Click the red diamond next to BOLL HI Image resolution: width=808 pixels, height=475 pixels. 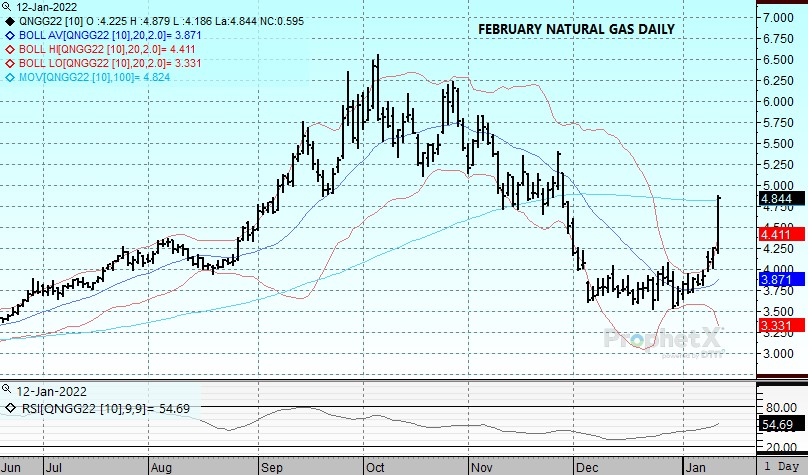[10, 47]
